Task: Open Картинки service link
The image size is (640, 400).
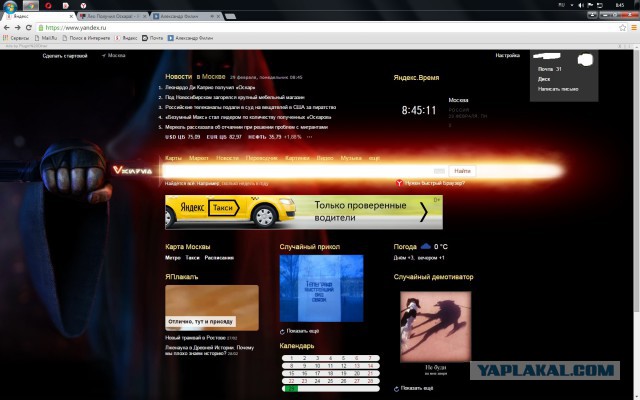Action: 297,158
